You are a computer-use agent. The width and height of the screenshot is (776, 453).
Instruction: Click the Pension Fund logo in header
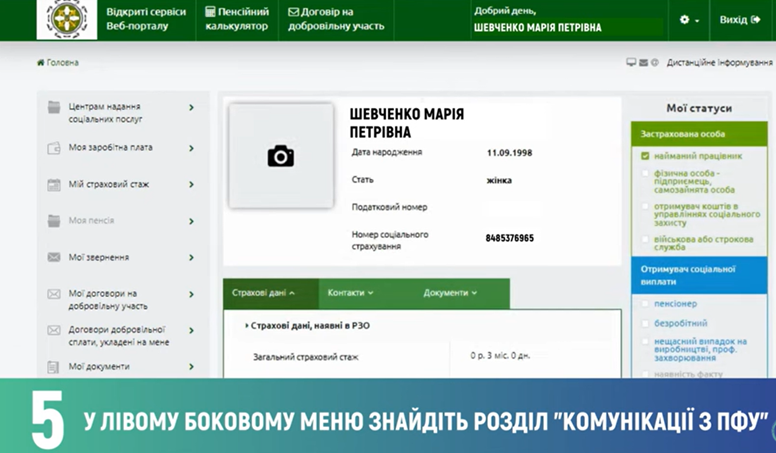click(x=66, y=20)
